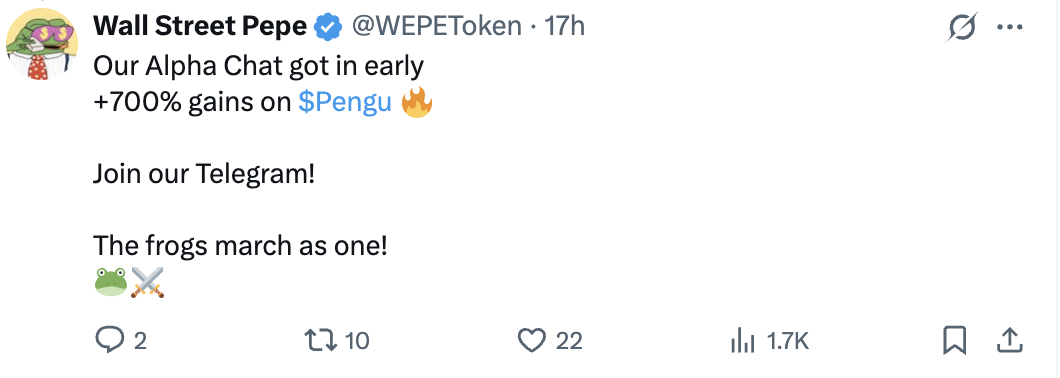This screenshot has height=378, width=1060.
Task: Click "The frogs march as one!" line
Action: (241, 245)
